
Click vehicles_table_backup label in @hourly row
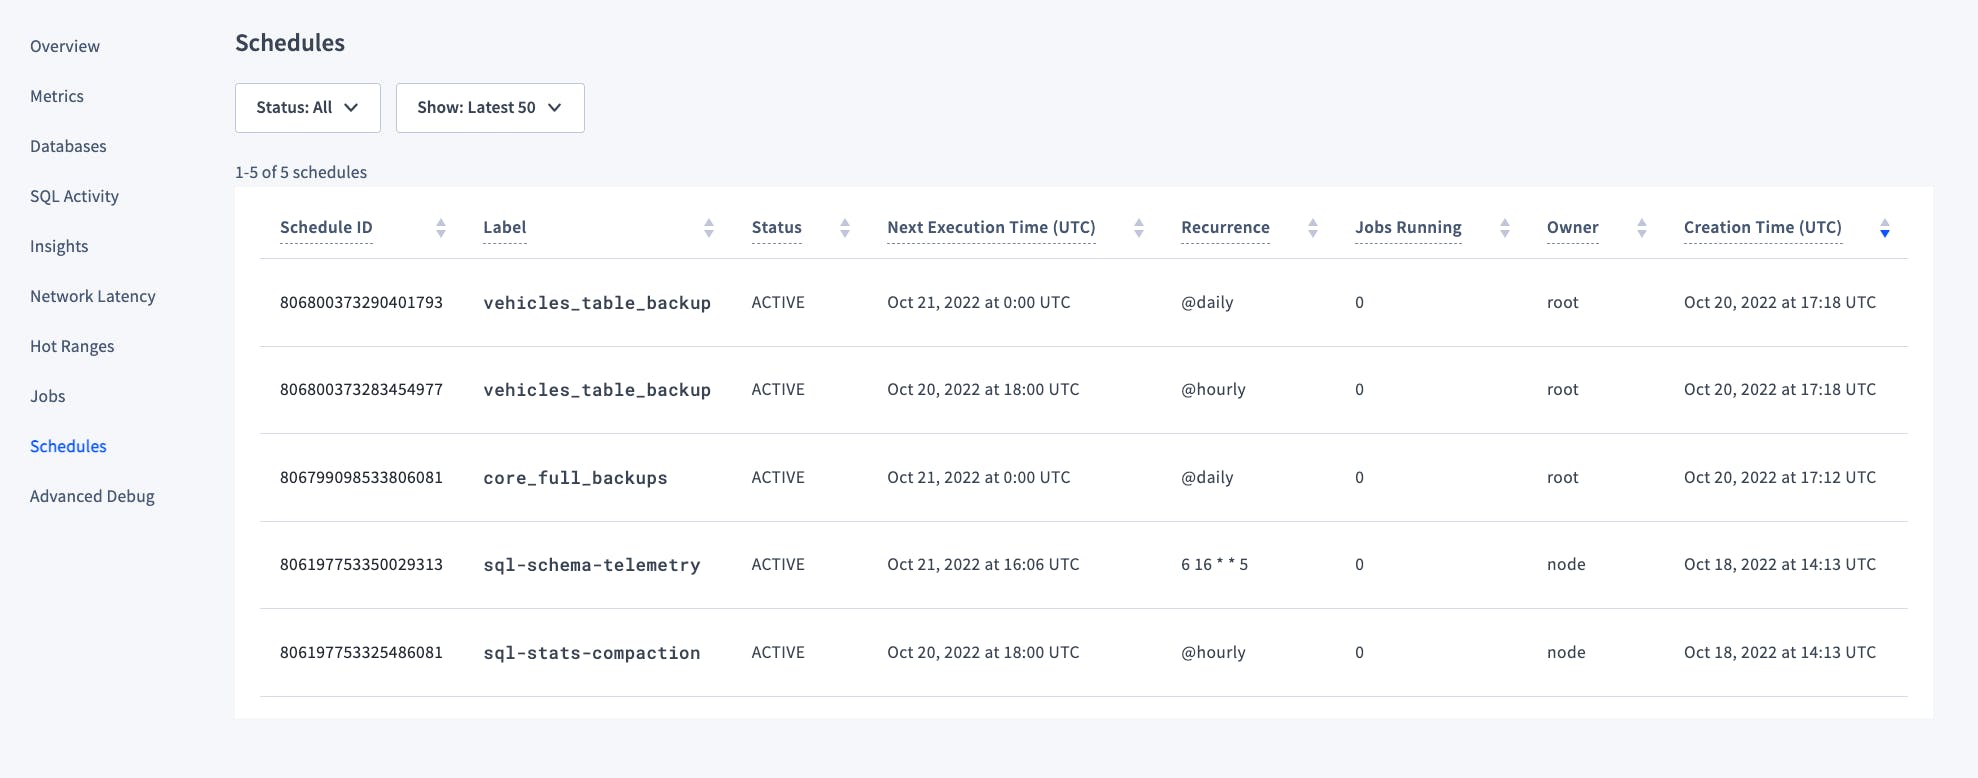coord(597,390)
